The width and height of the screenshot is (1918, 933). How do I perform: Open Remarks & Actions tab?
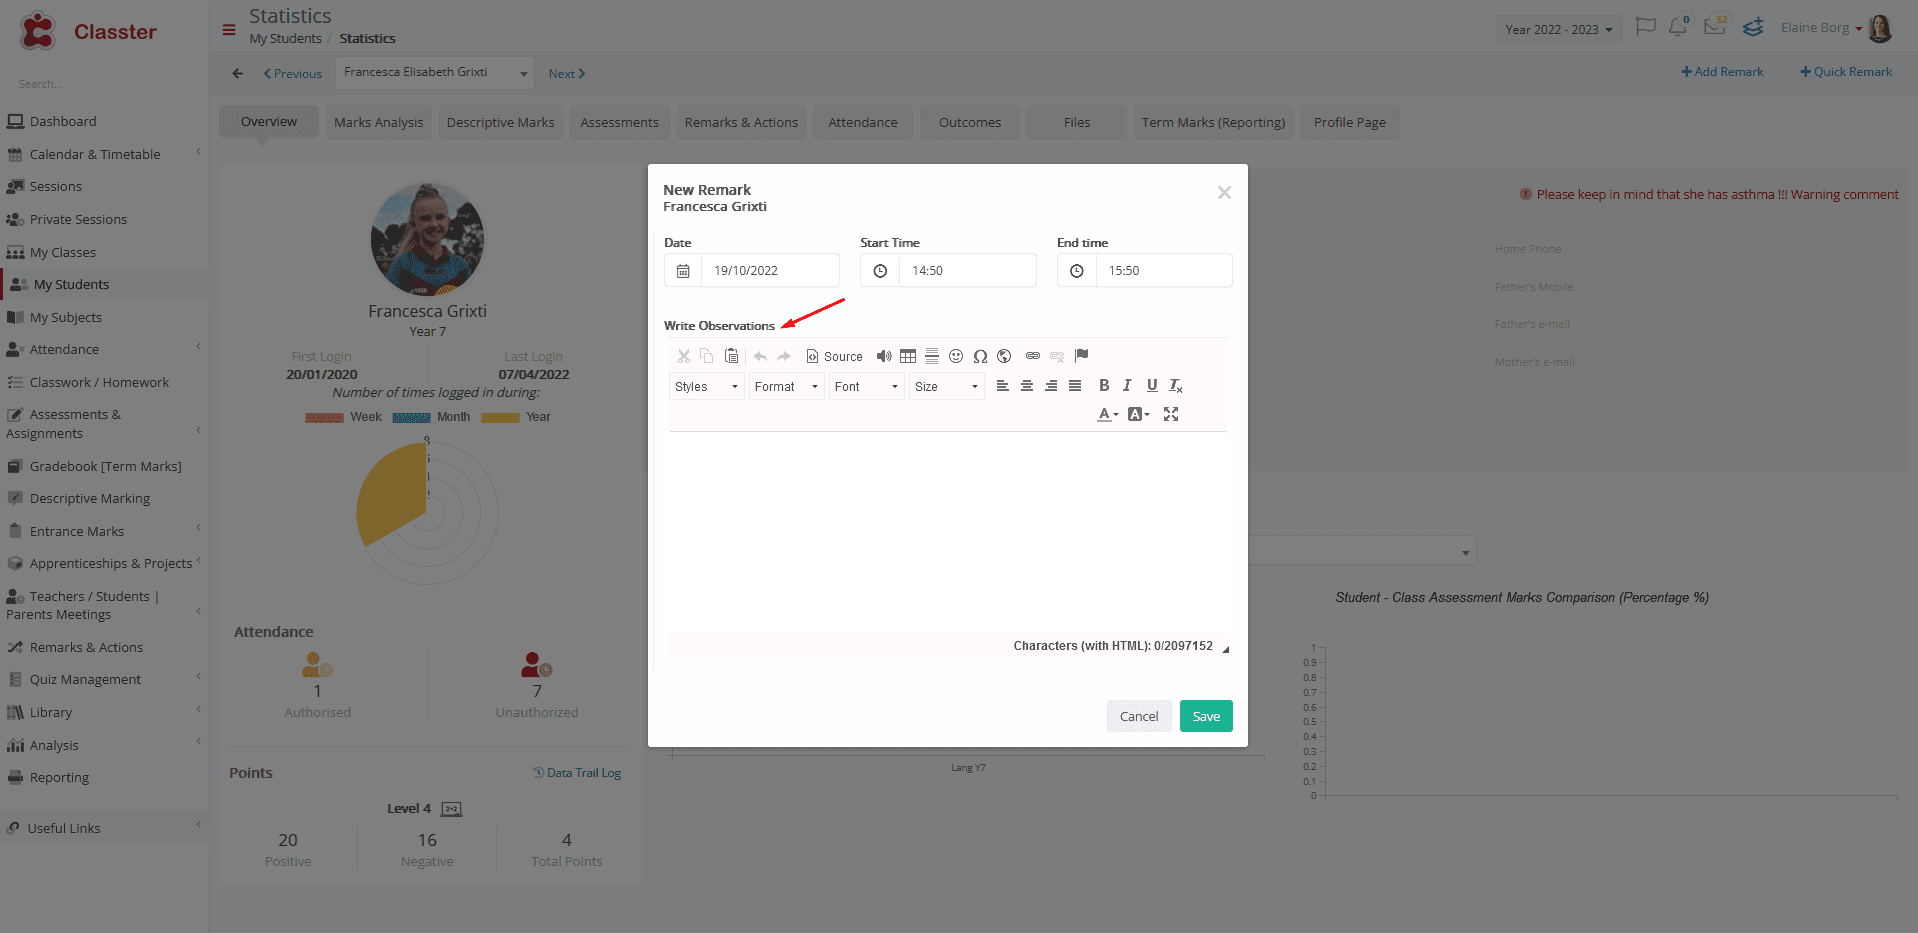pyautogui.click(x=741, y=123)
